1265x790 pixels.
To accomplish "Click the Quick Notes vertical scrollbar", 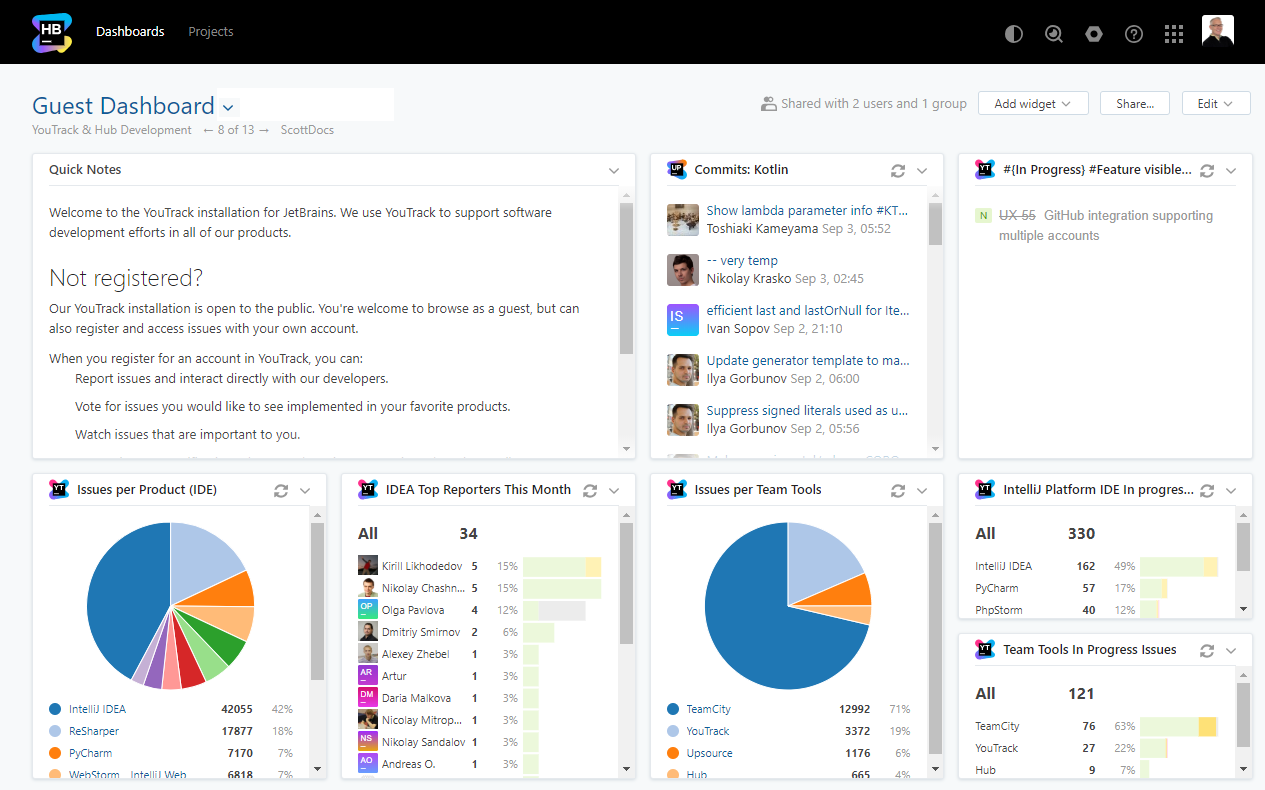I will pos(627,279).
